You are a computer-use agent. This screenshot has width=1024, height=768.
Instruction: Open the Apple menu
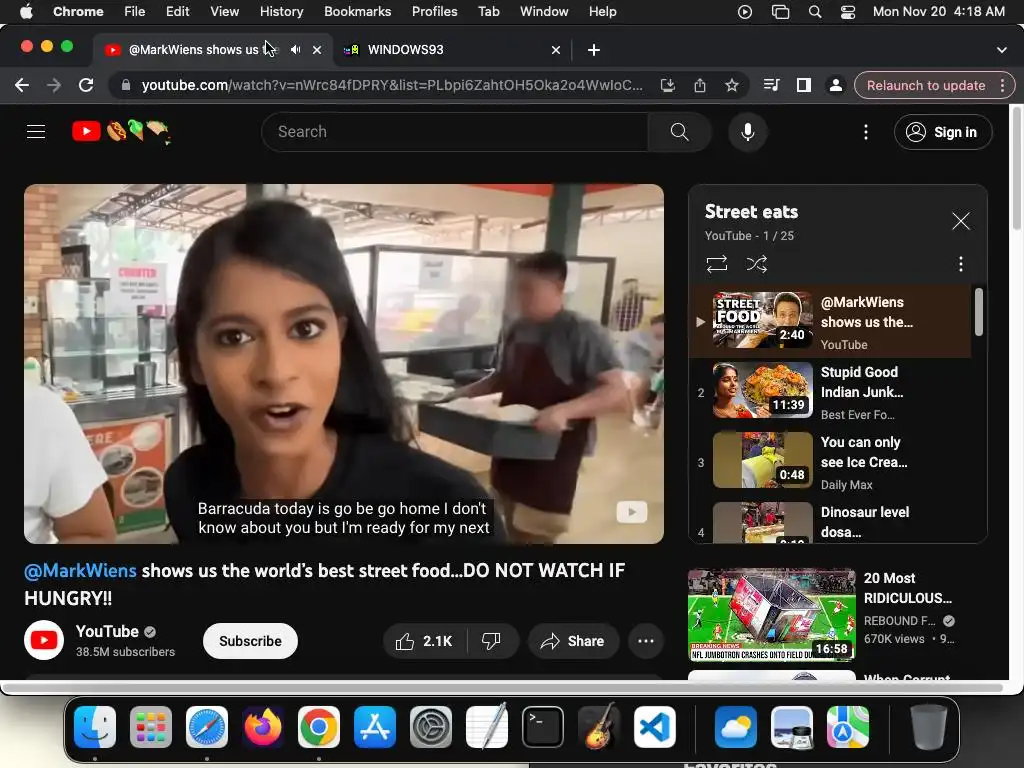26,11
